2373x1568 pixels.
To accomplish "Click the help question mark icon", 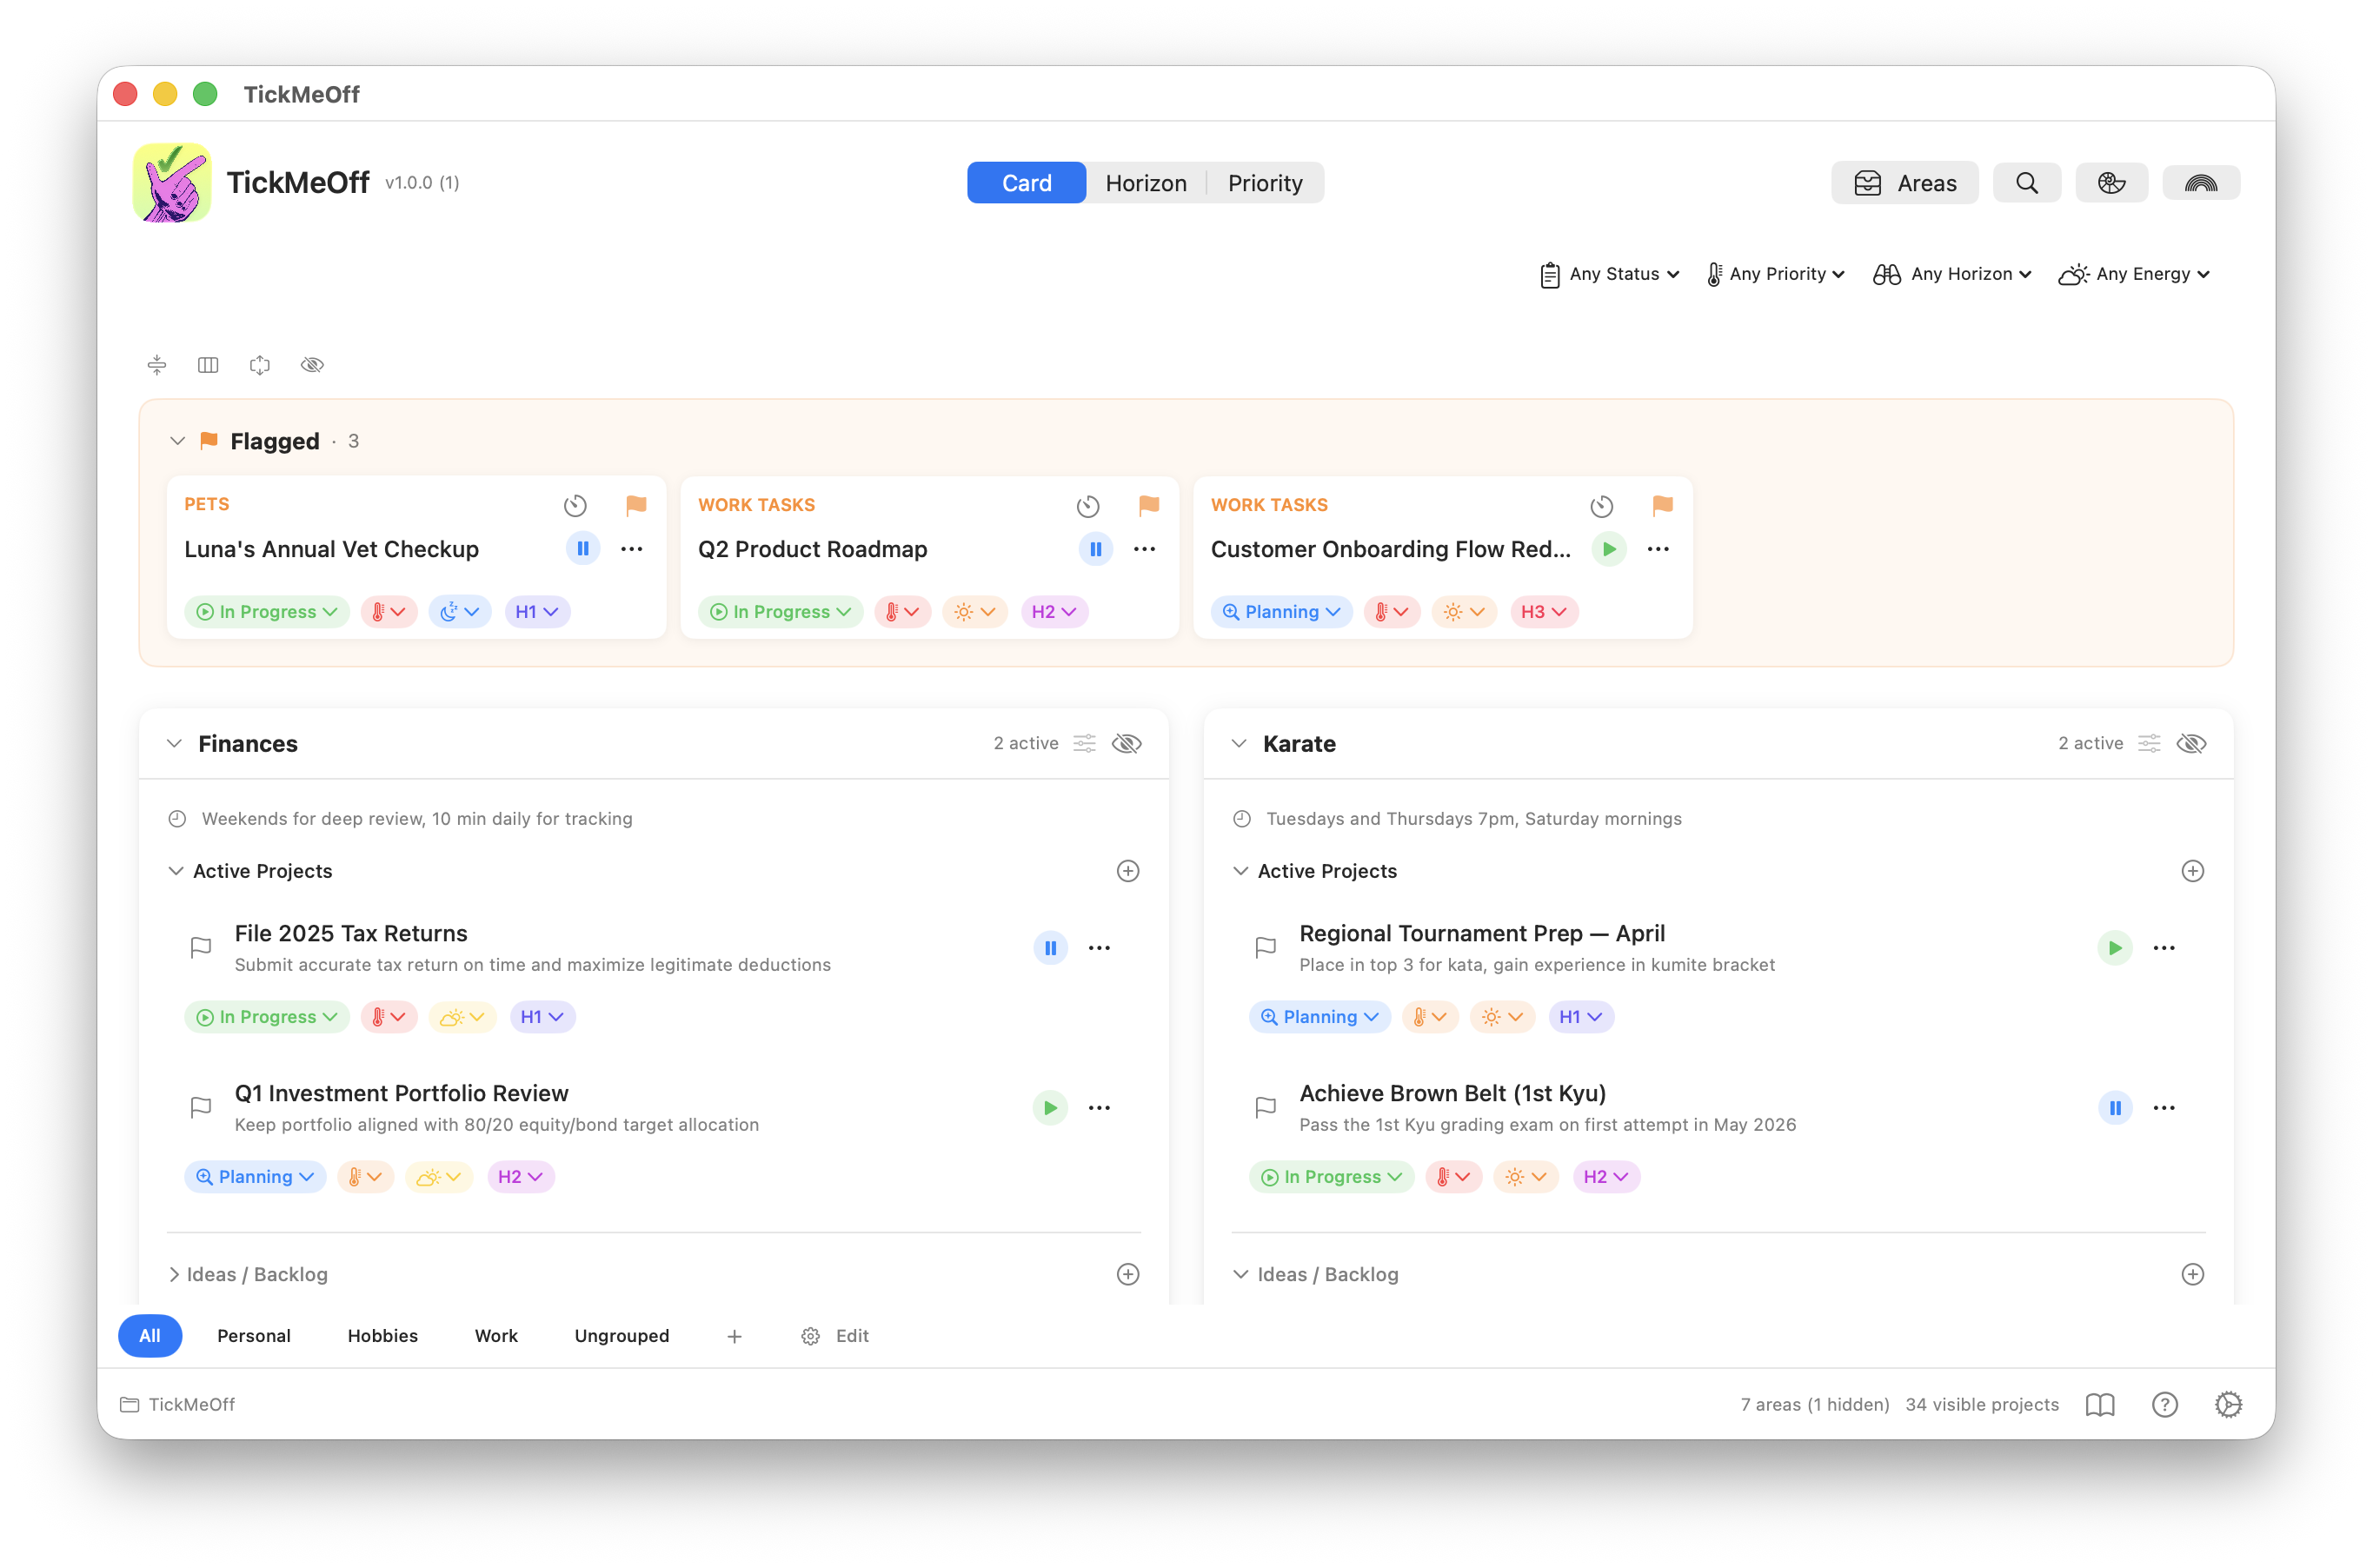I will tap(2165, 1404).
